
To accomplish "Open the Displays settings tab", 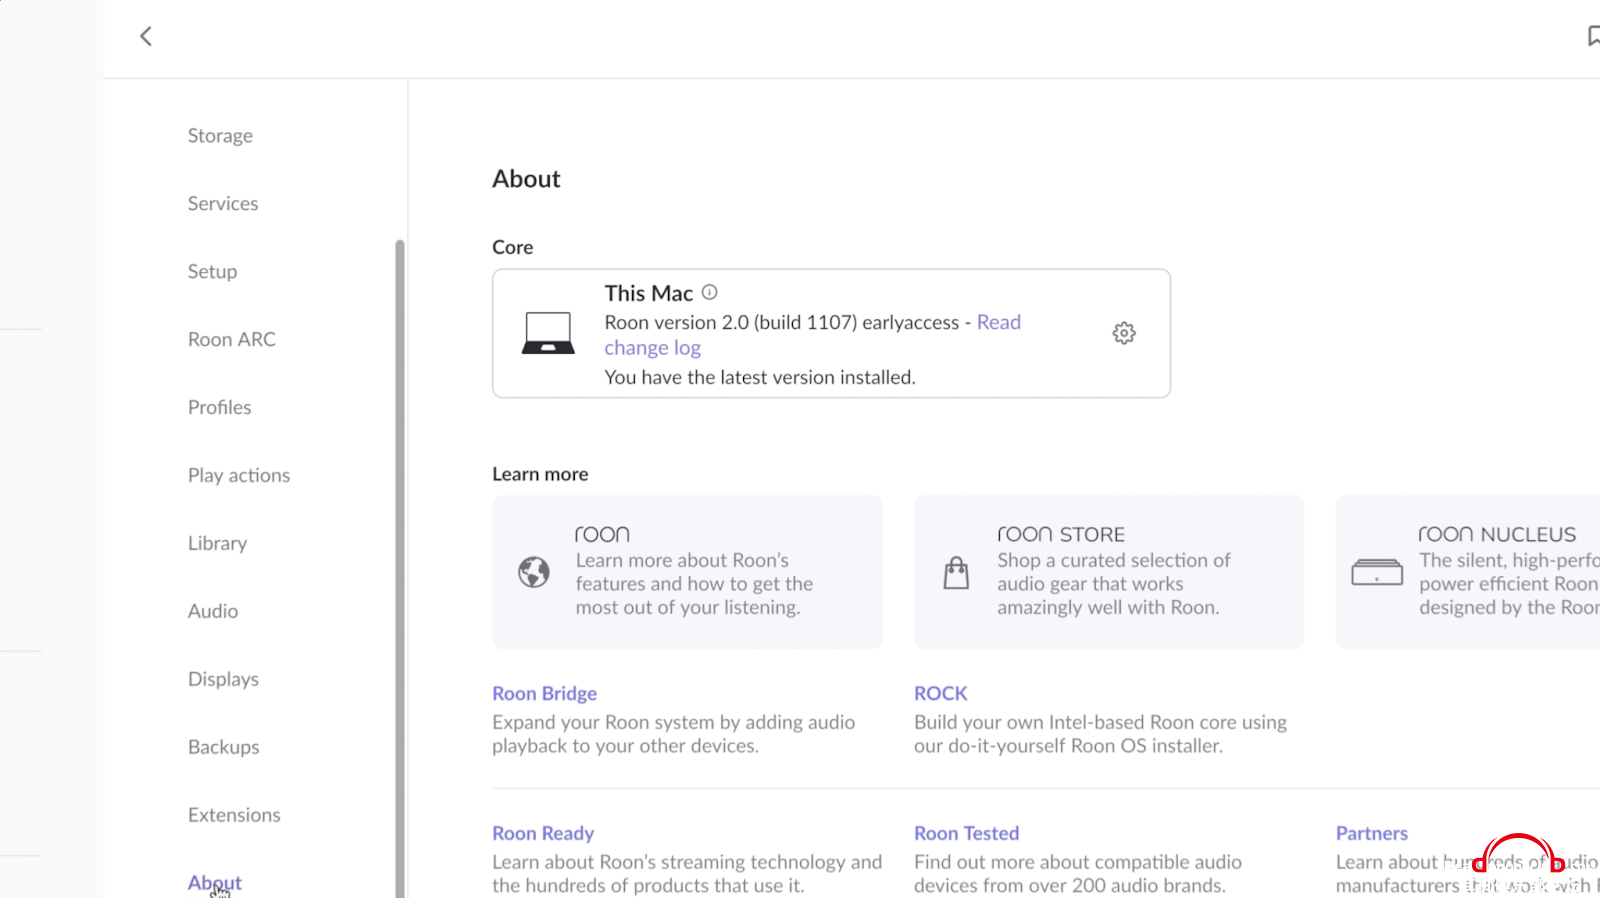I will pyautogui.click(x=223, y=680).
